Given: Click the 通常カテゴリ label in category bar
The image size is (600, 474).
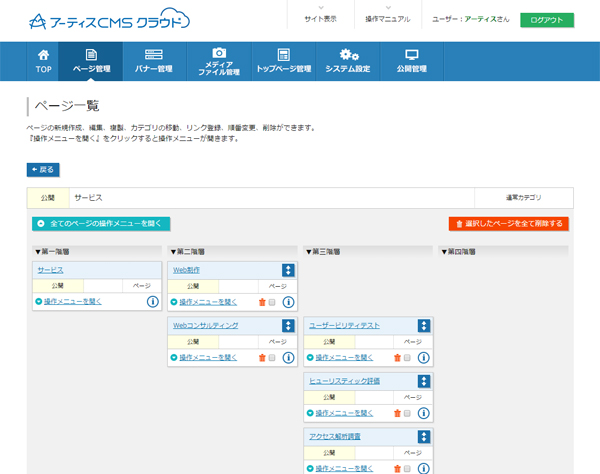Looking at the screenshot, I should pos(523,198).
